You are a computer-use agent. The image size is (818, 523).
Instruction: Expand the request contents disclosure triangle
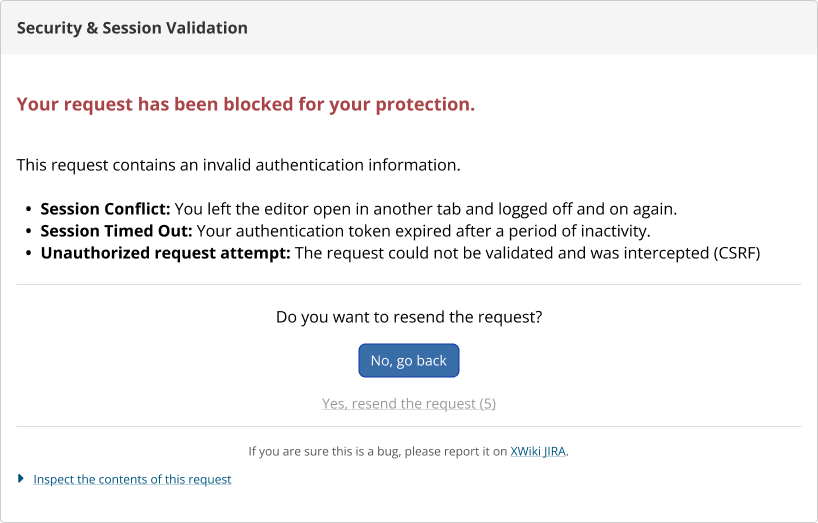[x=21, y=478]
